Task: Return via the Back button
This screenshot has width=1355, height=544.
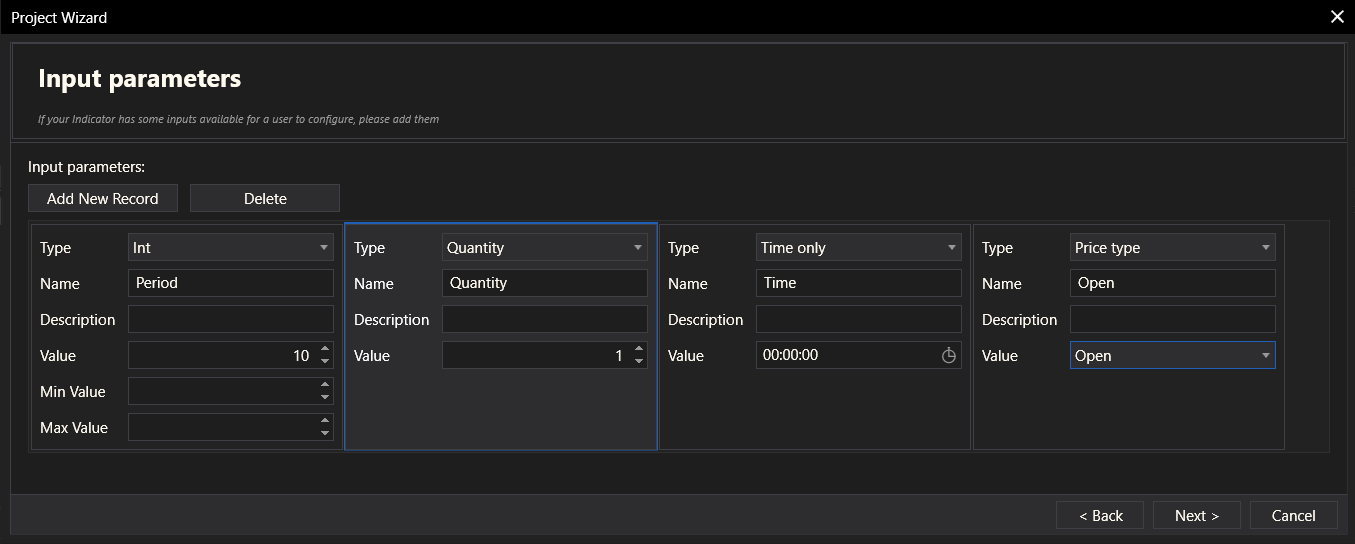Action: [x=1100, y=515]
